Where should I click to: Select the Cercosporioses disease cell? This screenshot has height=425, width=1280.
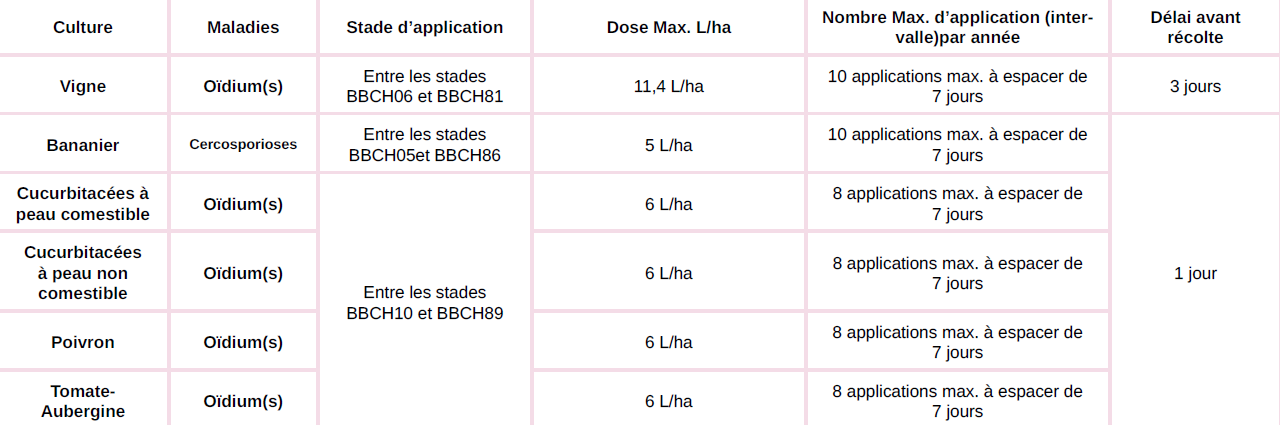click(243, 145)
